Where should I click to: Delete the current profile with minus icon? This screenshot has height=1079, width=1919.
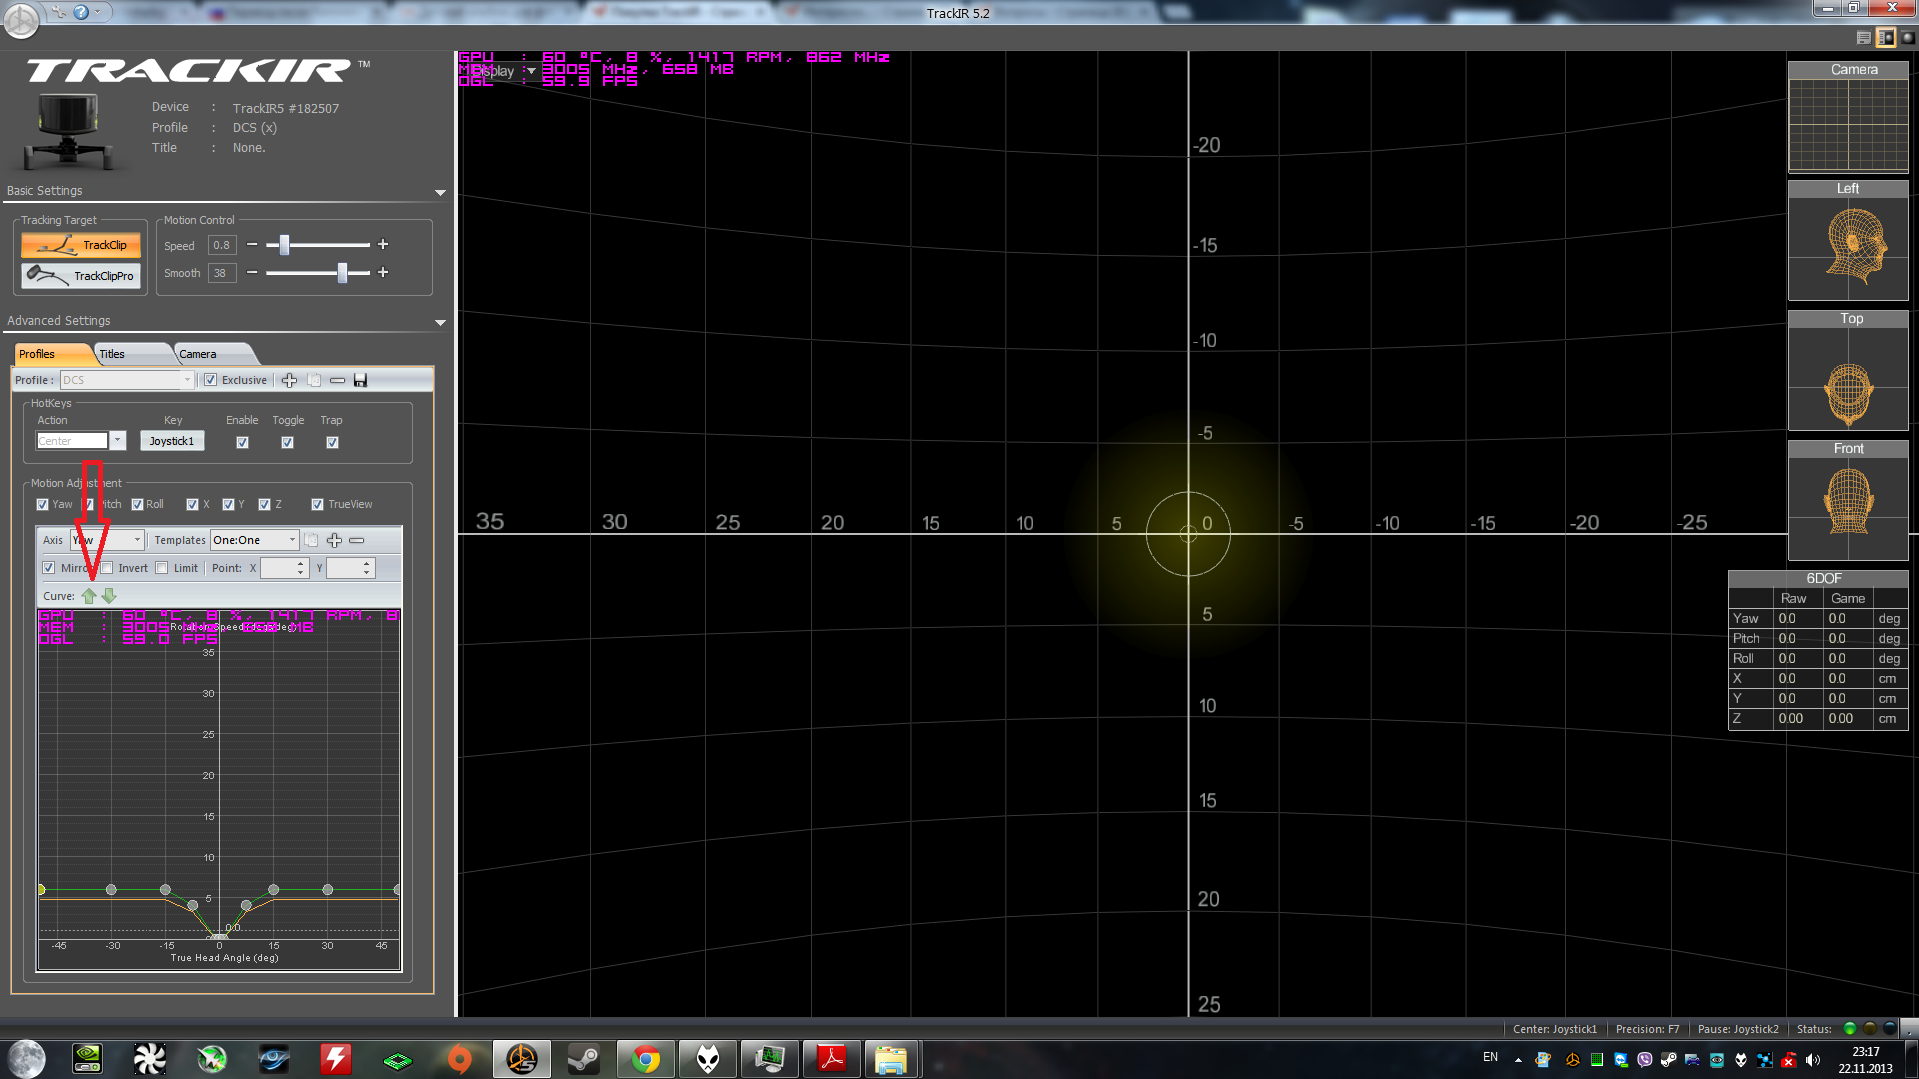[x=337, y=380]
